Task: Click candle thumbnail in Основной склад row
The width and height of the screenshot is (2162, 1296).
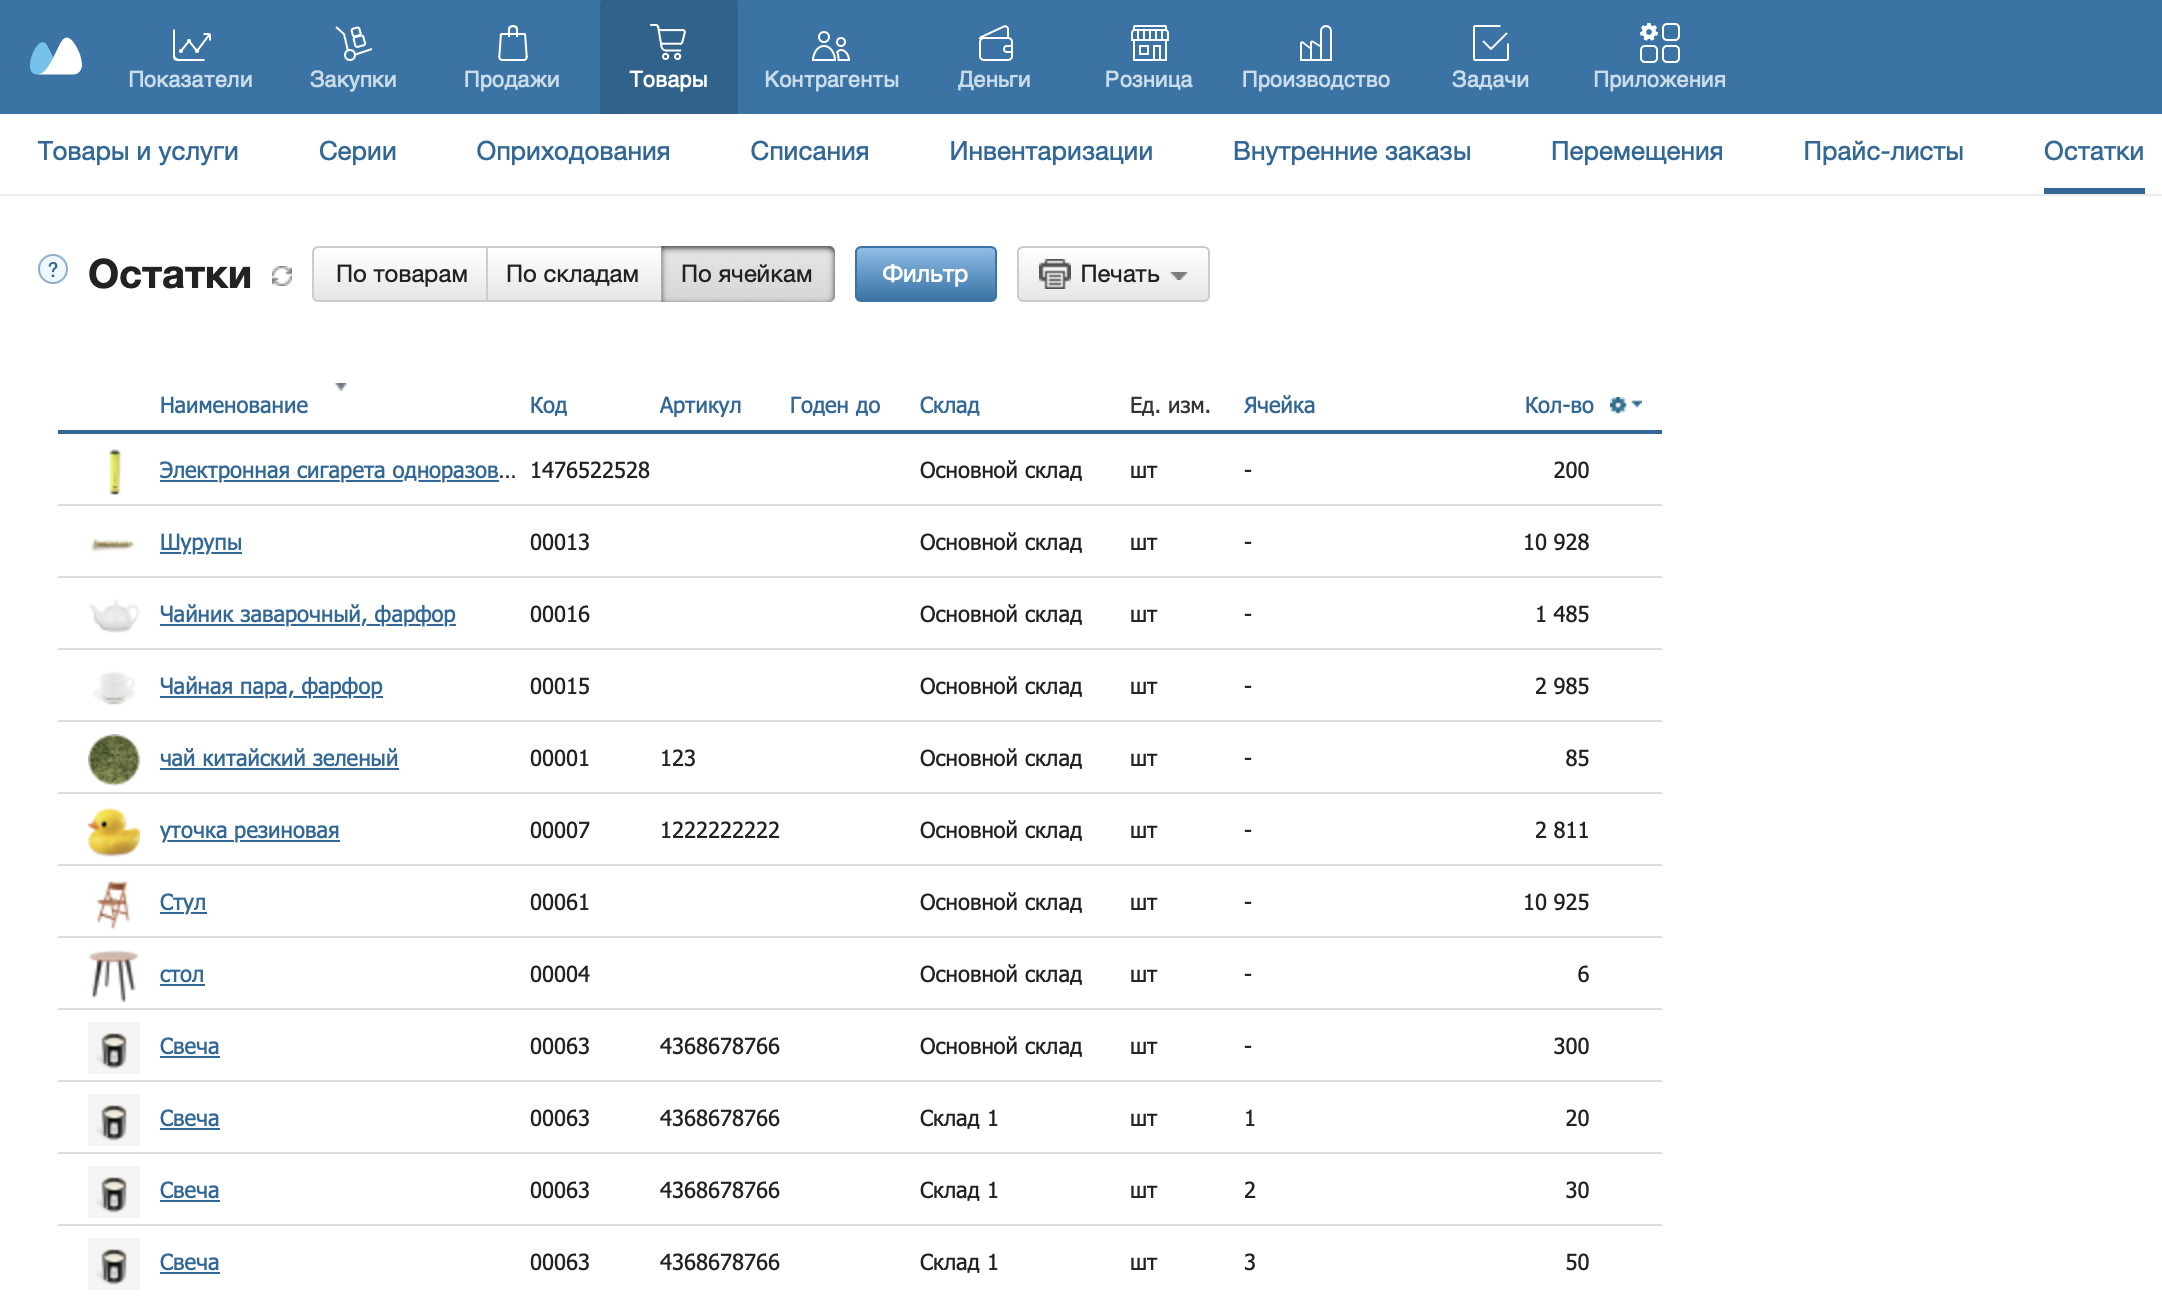Action: [114, 1048]
